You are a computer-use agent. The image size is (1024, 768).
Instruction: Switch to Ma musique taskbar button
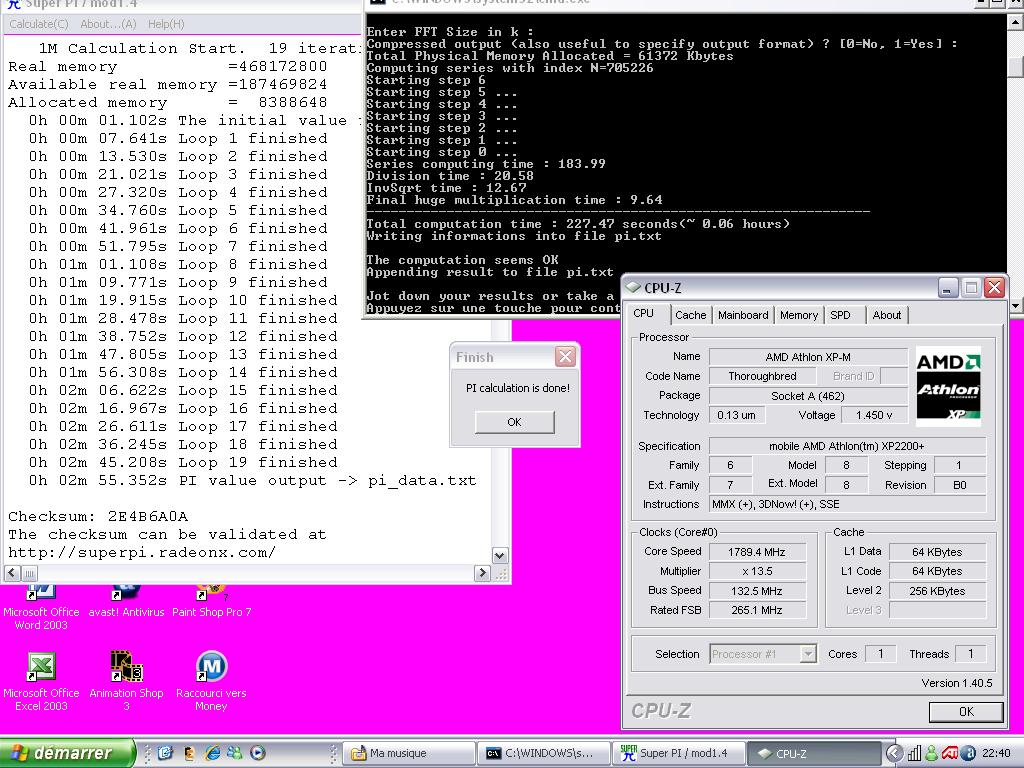(x=409, y=753)
